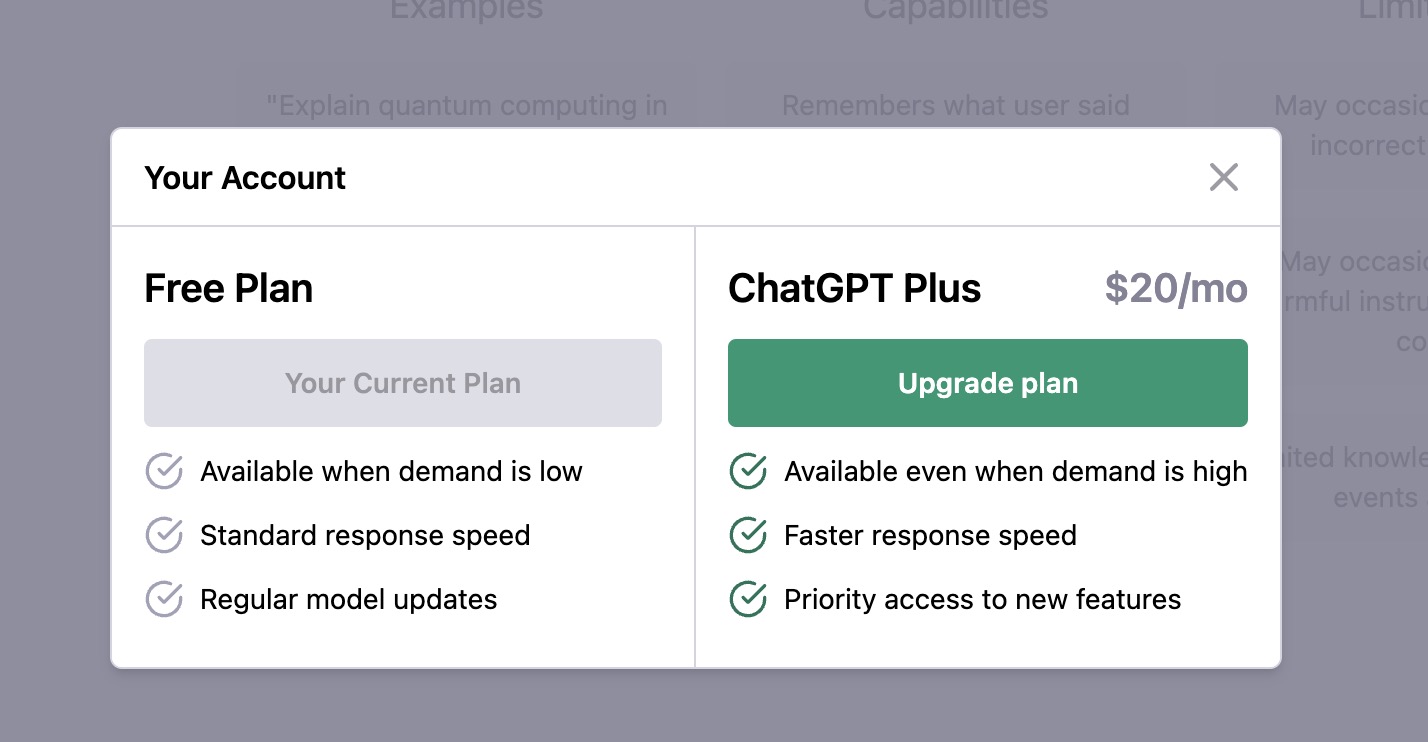Click the Available when demand is low text
Screen dimensions: 1428x742
pyautogui.click(x=391, y=471)
